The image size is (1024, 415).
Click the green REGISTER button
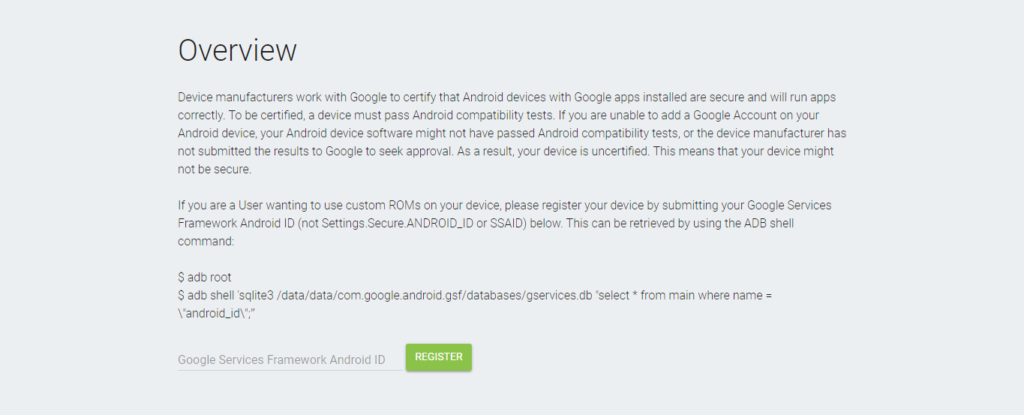click(438, 357)
